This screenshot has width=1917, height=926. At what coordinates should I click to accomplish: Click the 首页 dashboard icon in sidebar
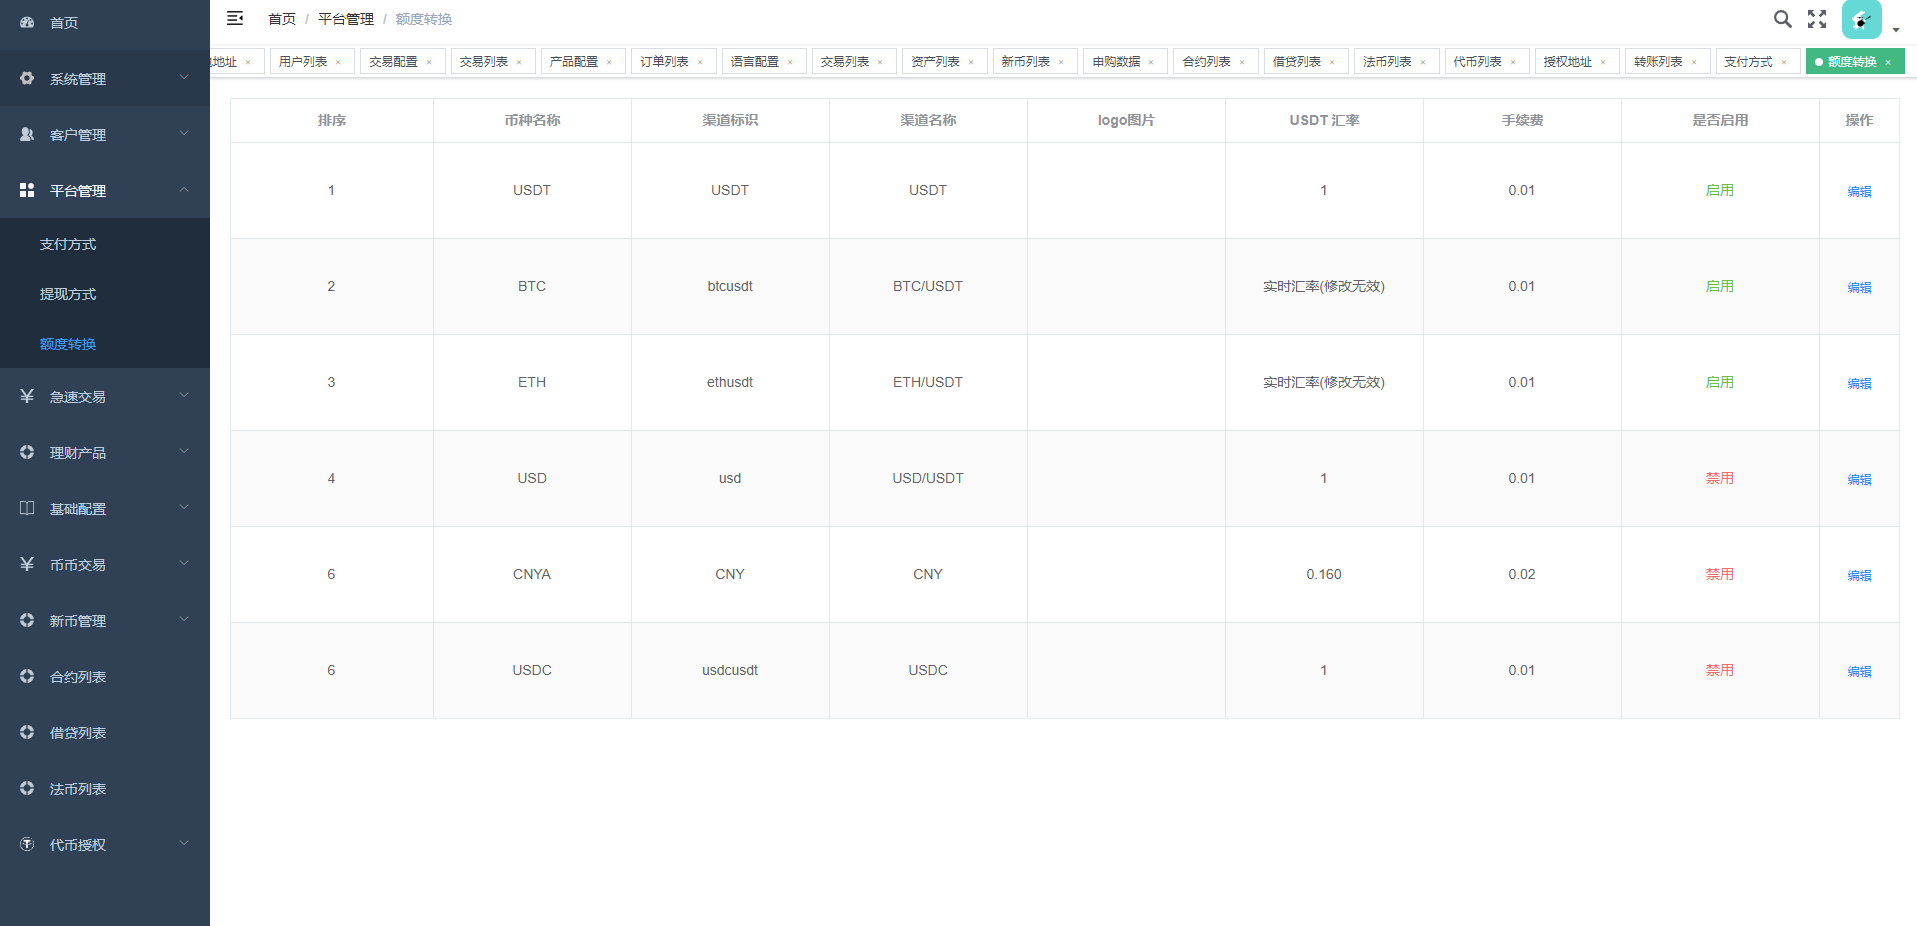[x=27, y=22]
